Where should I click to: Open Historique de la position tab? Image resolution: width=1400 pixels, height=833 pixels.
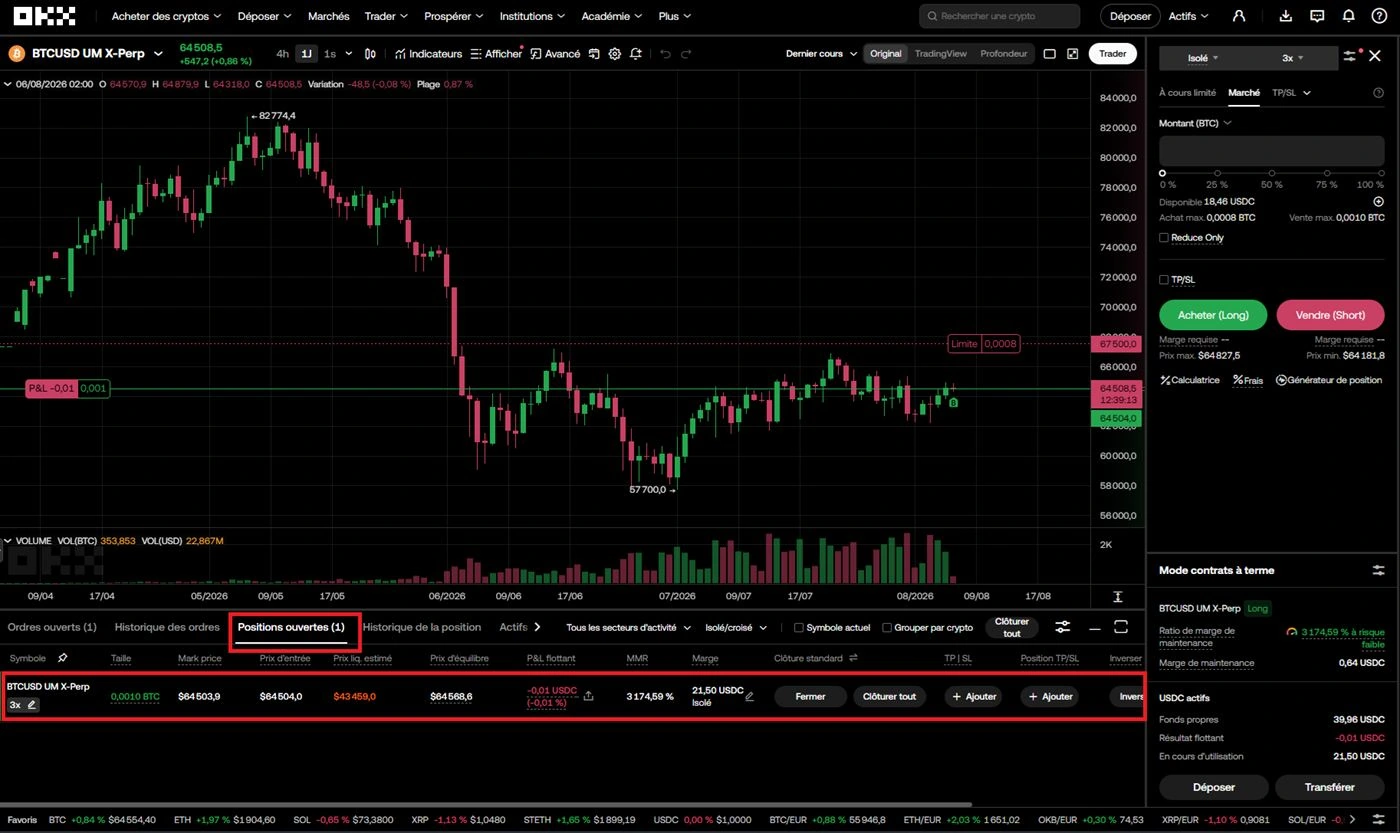click(422, 627)
